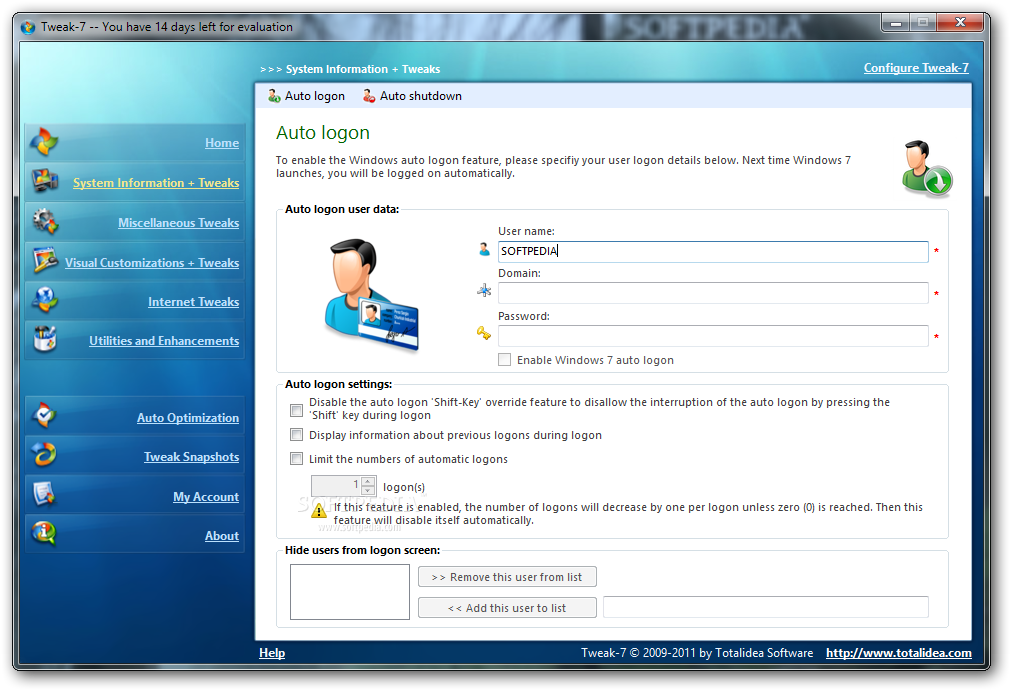Click the Internet Tweaks globe icon

pyautogui.click(x=45, y=300)
